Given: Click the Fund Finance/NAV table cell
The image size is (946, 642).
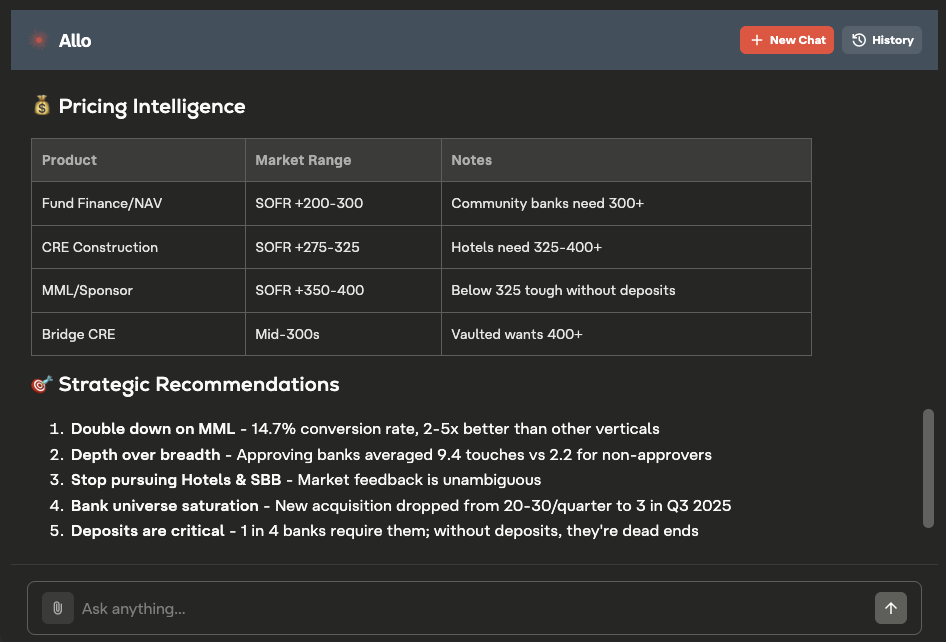Looking at the screenshot, I should click(x=100, y=203).
